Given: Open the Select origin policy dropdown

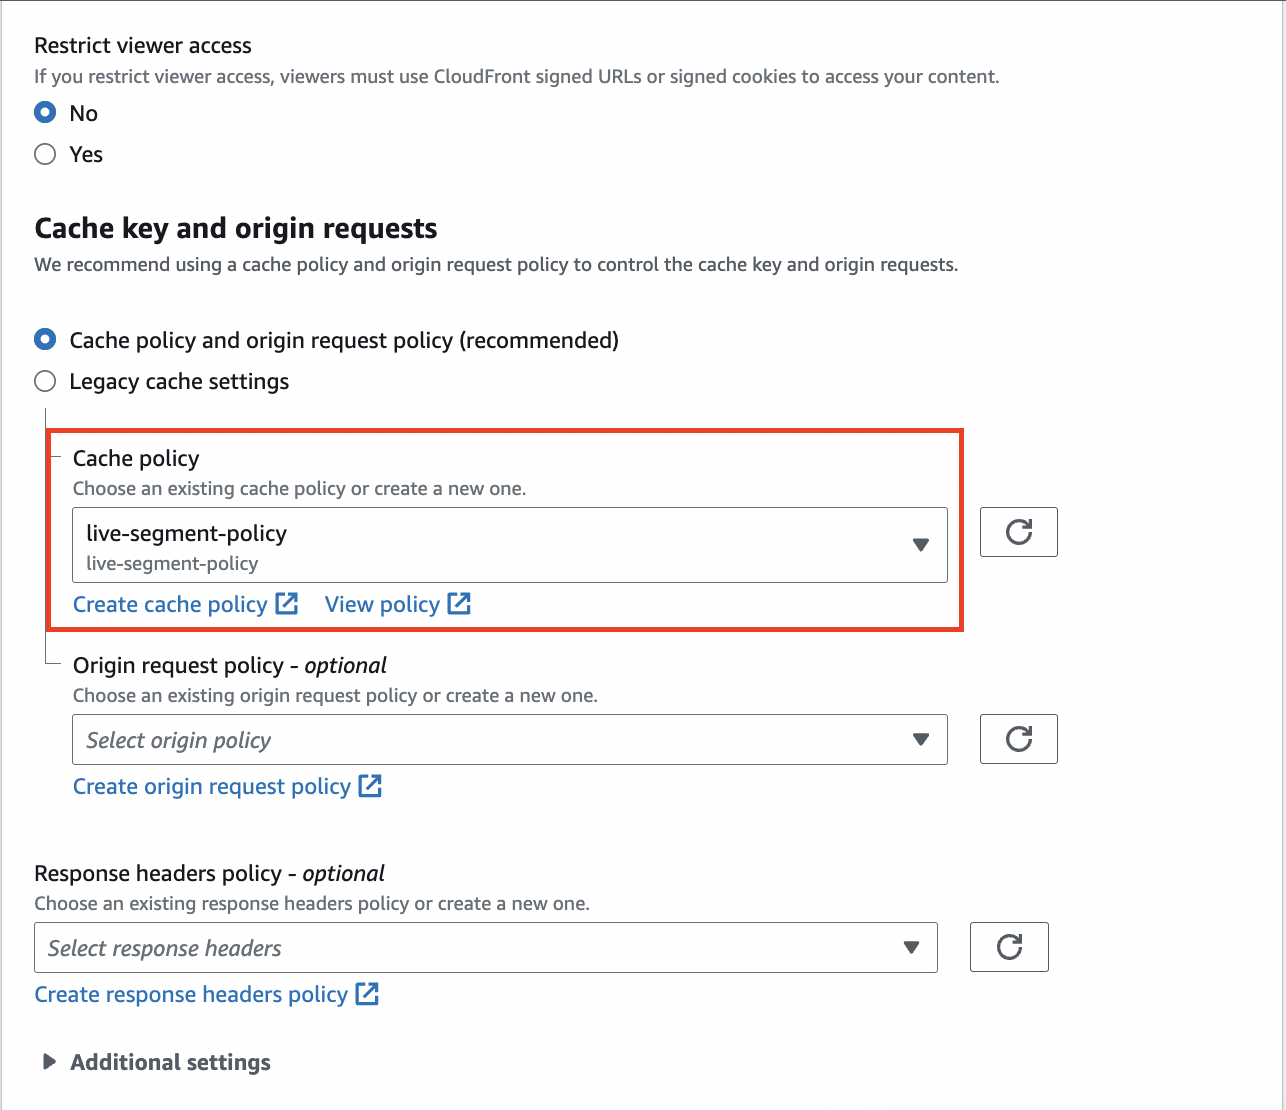Looking at the screenshot, I should [509, 740].
